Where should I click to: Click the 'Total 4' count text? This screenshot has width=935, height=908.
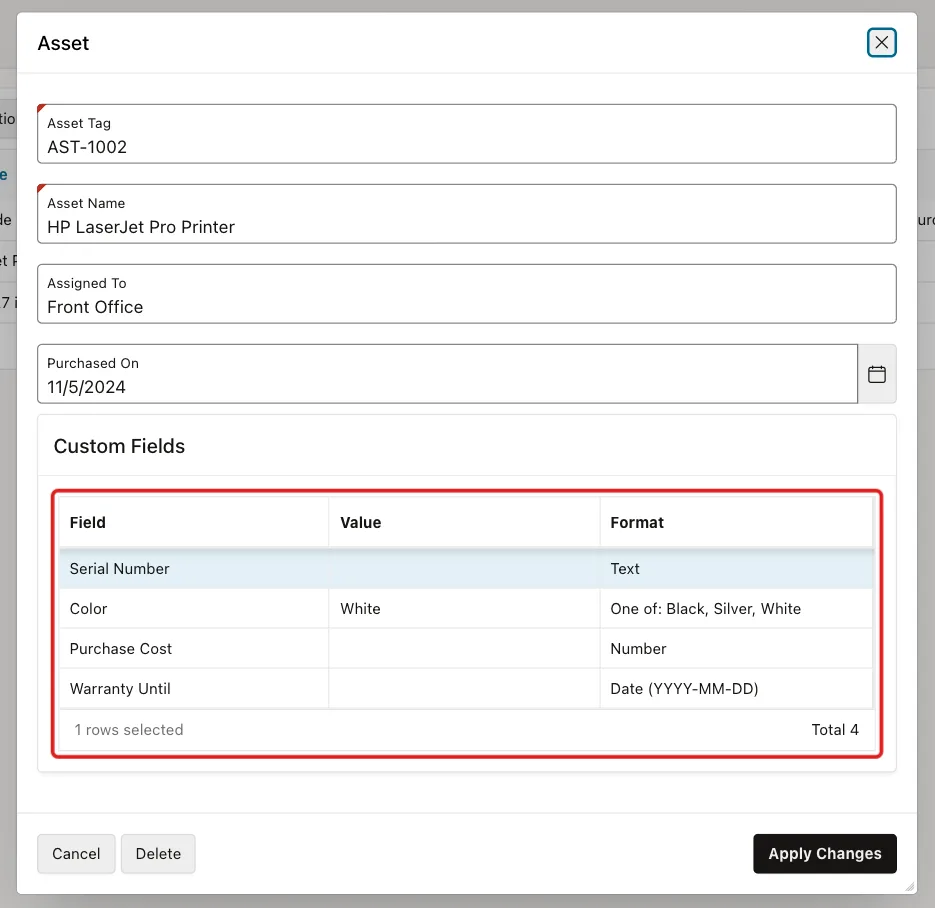click(x=835, y=730)
